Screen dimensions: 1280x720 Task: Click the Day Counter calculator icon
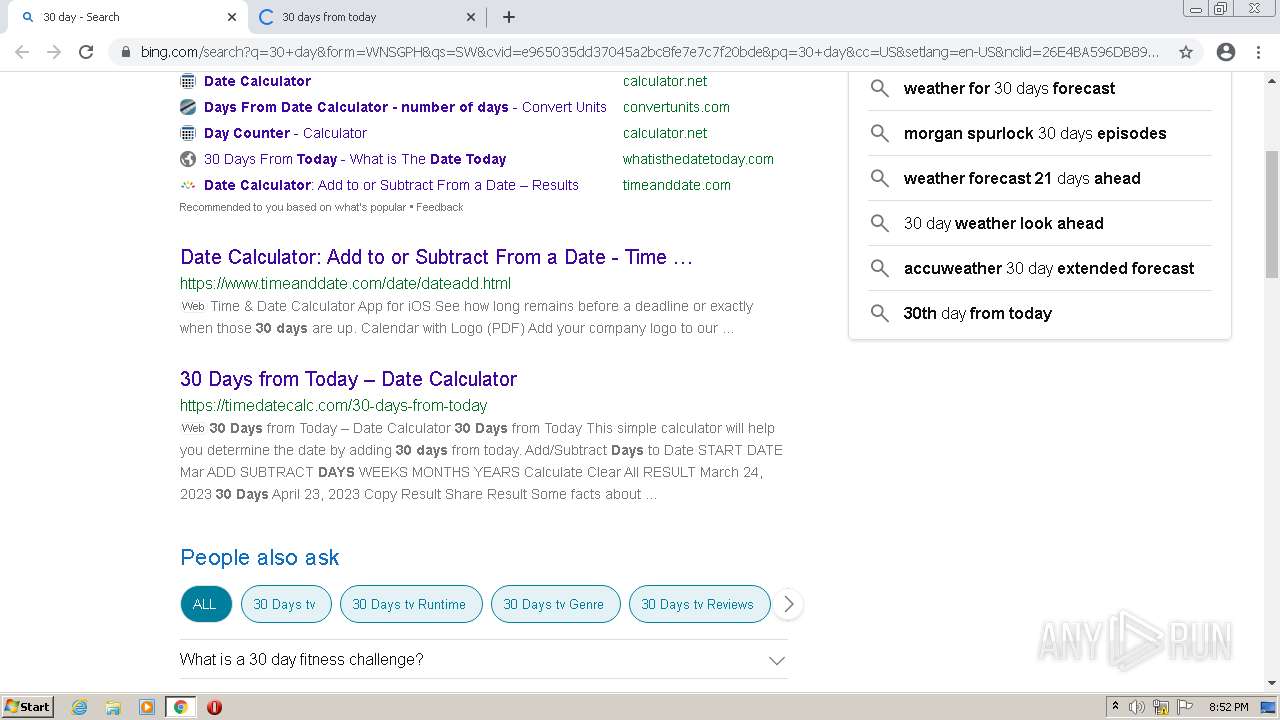click(187, 133)
